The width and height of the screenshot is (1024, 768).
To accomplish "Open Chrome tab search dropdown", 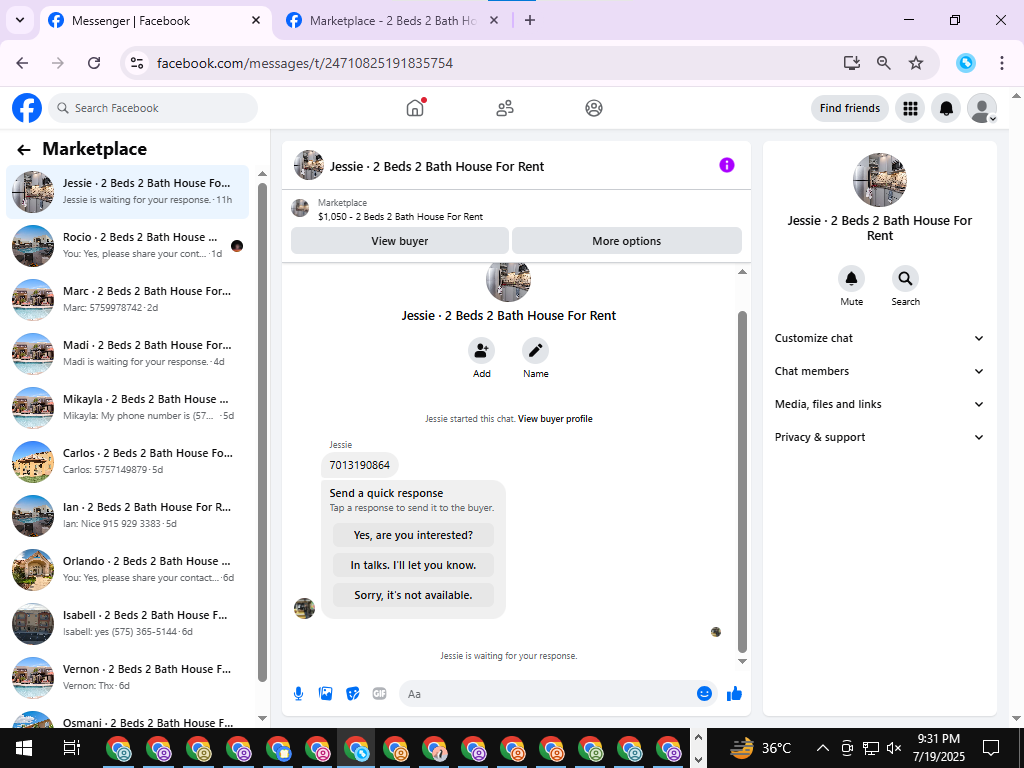I will 20,20.
